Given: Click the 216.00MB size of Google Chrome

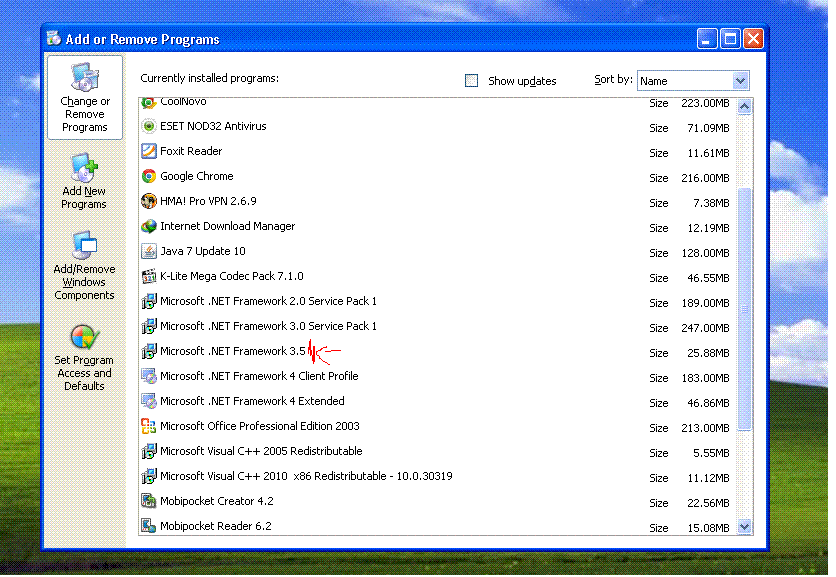Looking at the screenshot, I should (705, 178).
